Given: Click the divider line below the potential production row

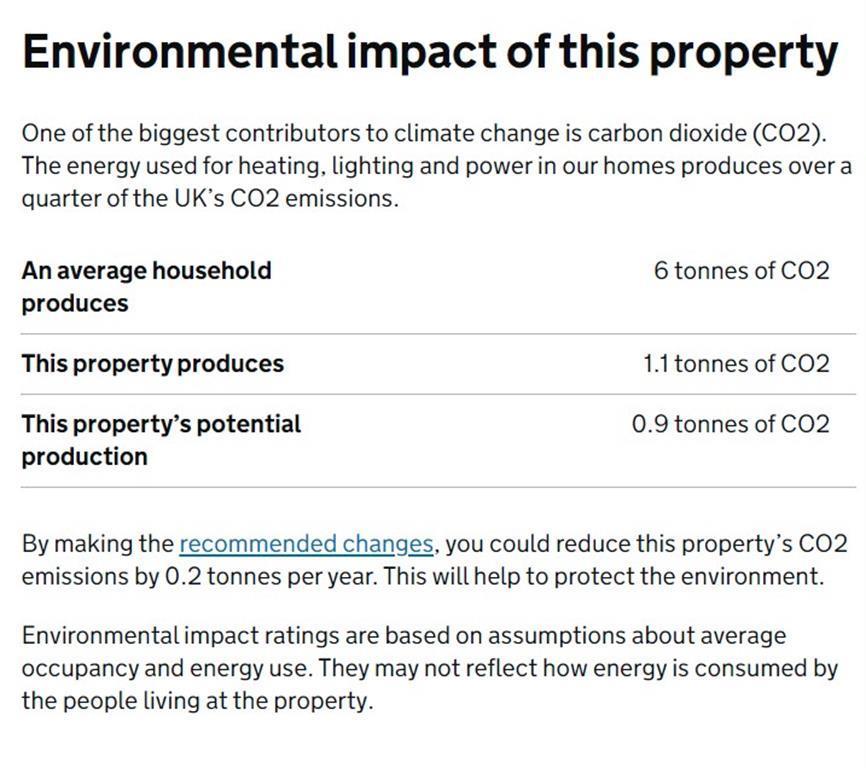Looking at the screenshot, I should [x=439, y=488].
